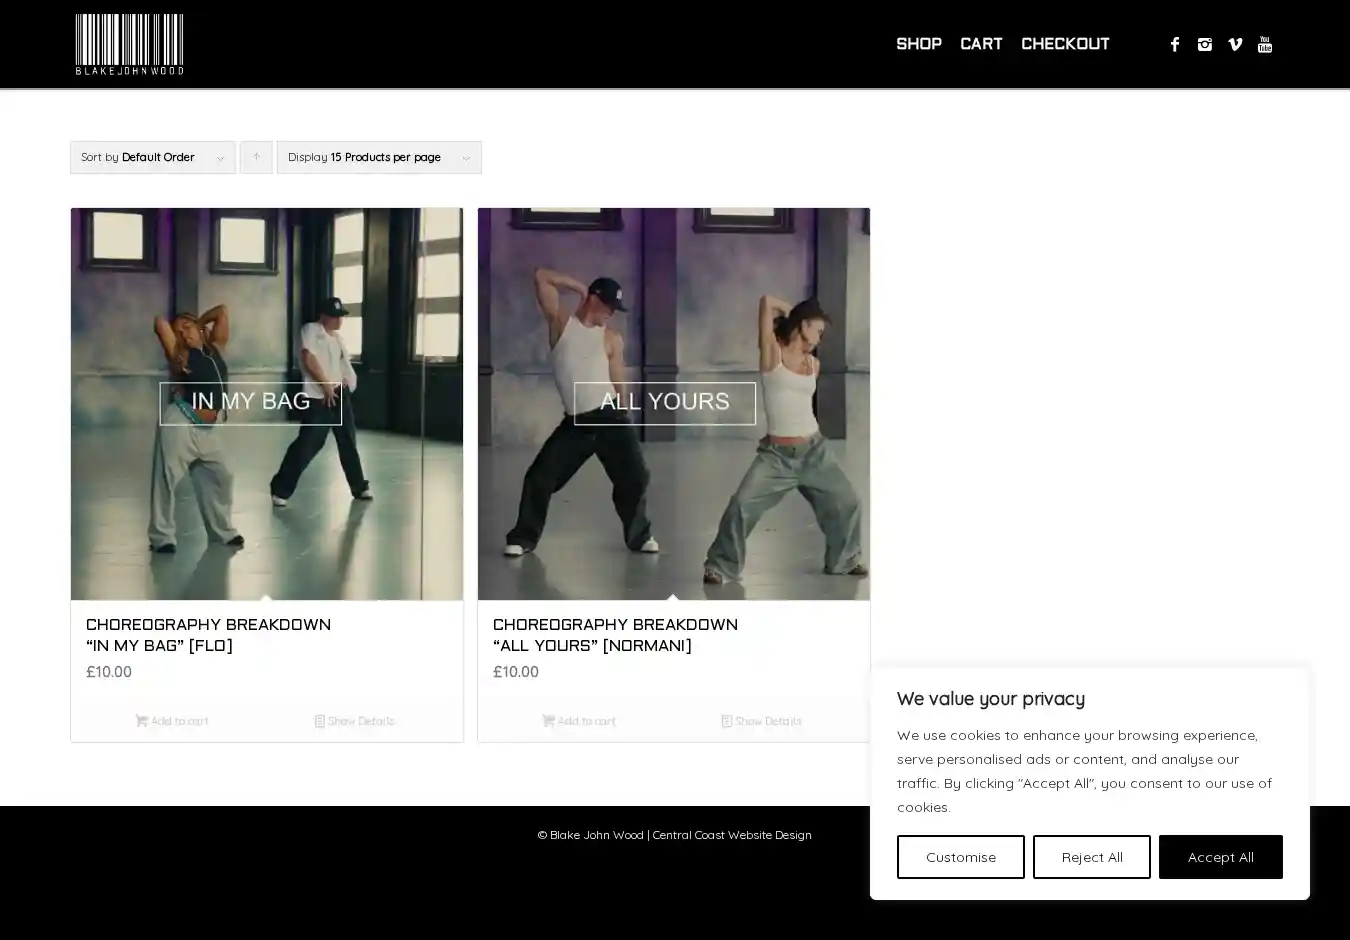Navigate to Checkout menu item
The image size is (1350, 940).
pos(1064,44)
